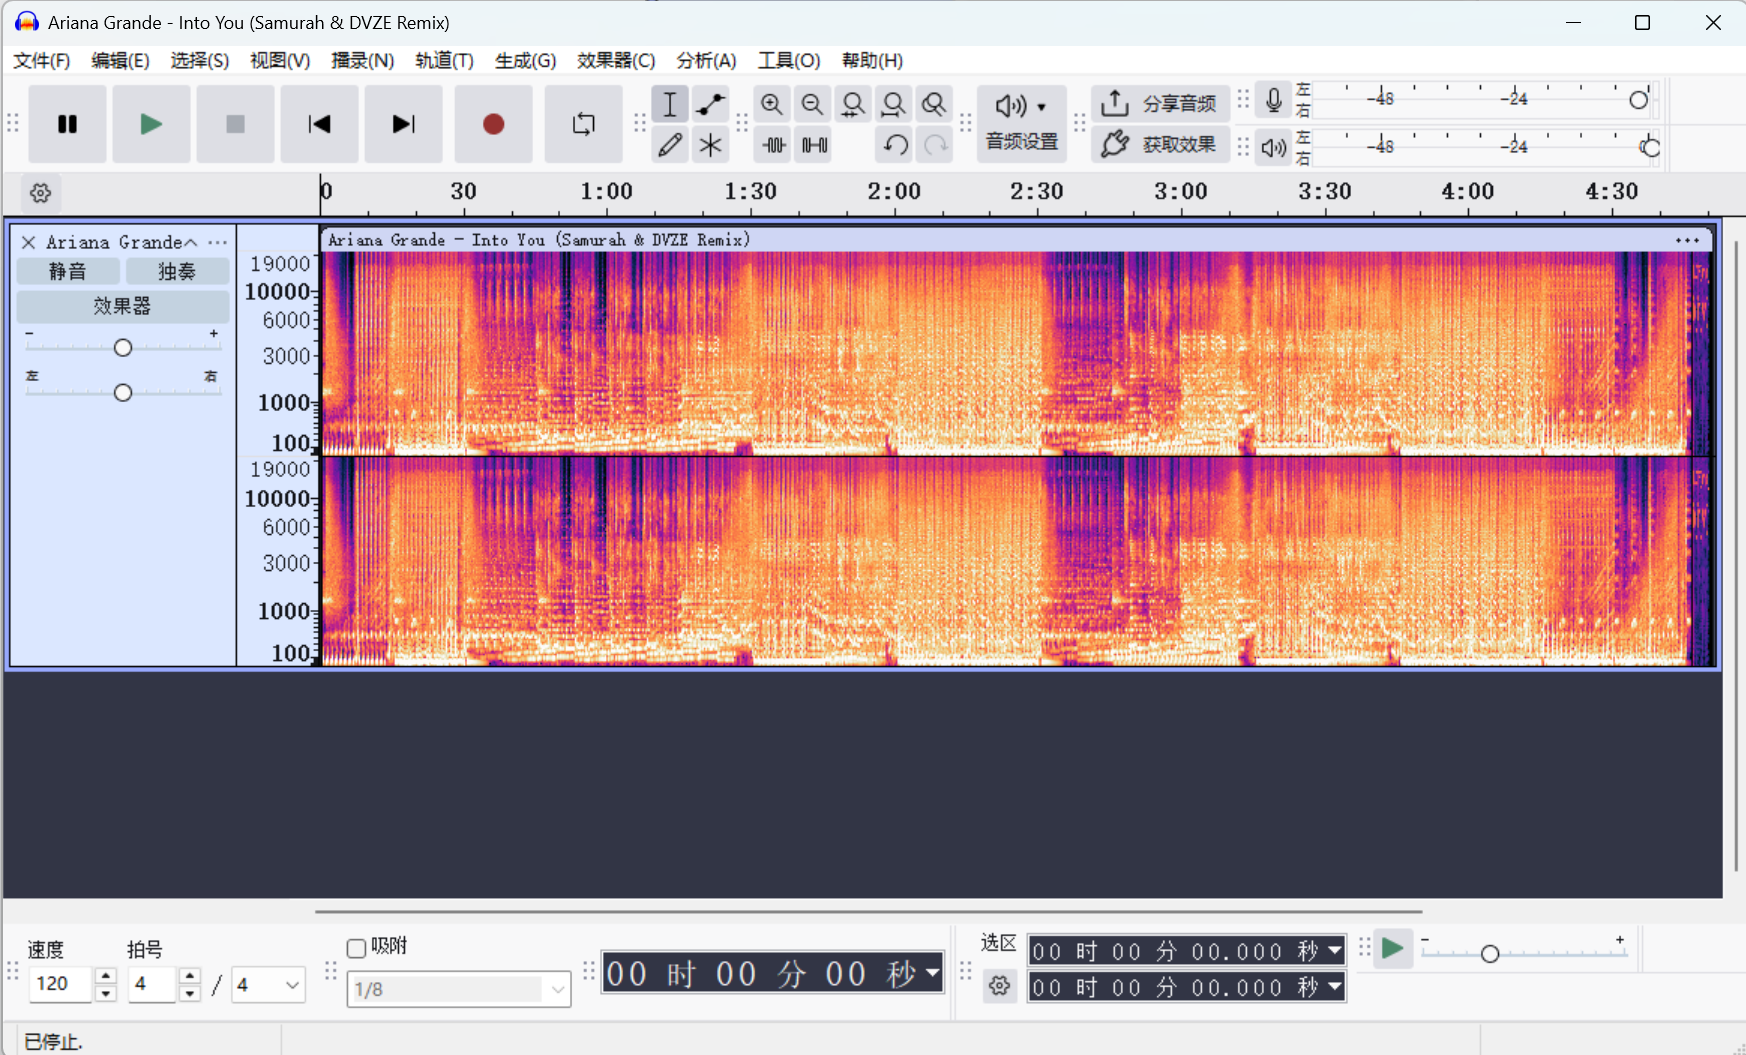
Task: Open the 帮助(H) menu
Action: 872,61
